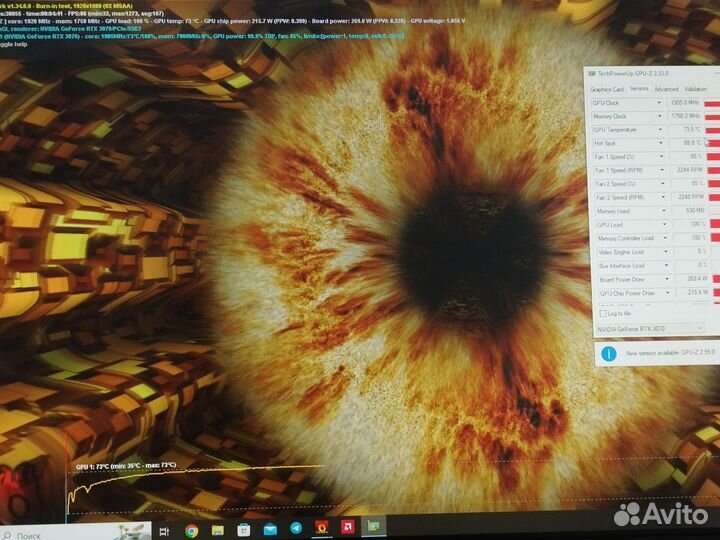Open Telegram from the taskbar

[x=296, y=528]
